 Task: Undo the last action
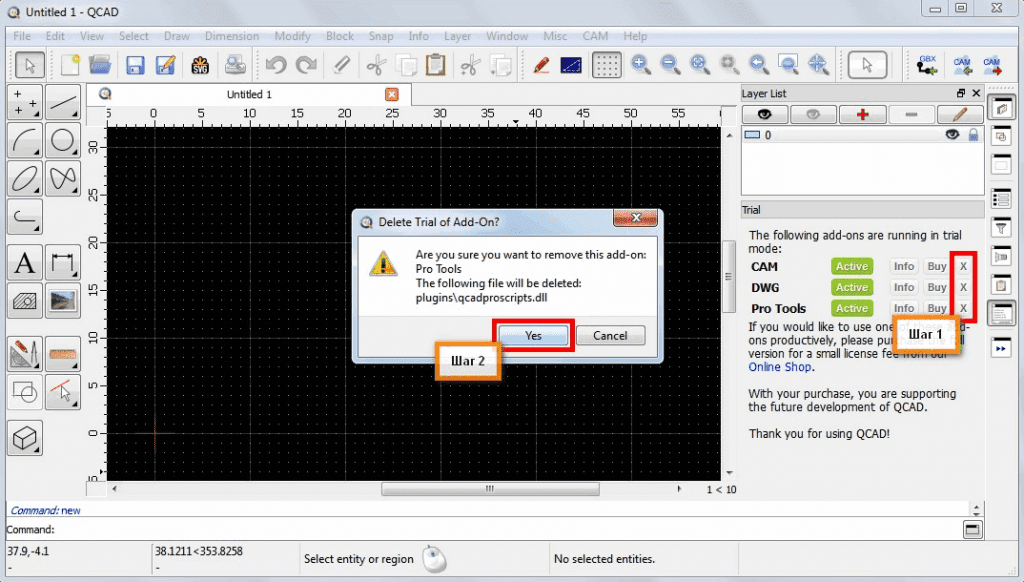[276, 65]
